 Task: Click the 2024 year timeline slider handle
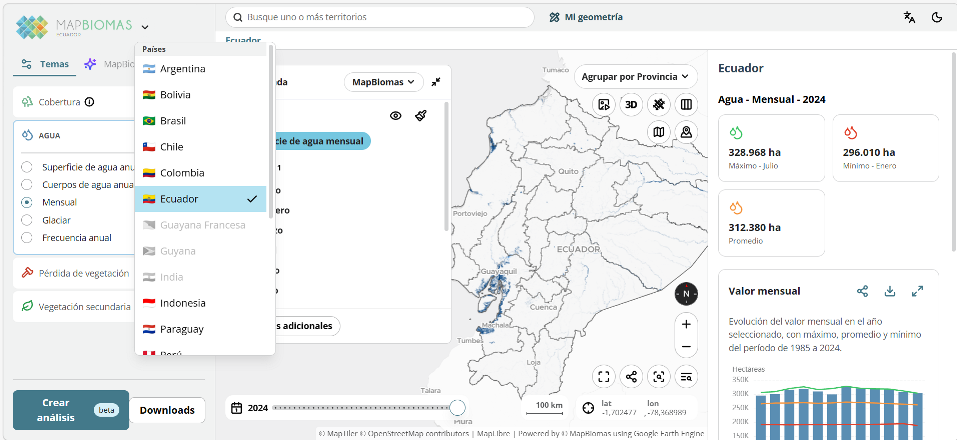[x=457, y=408]
